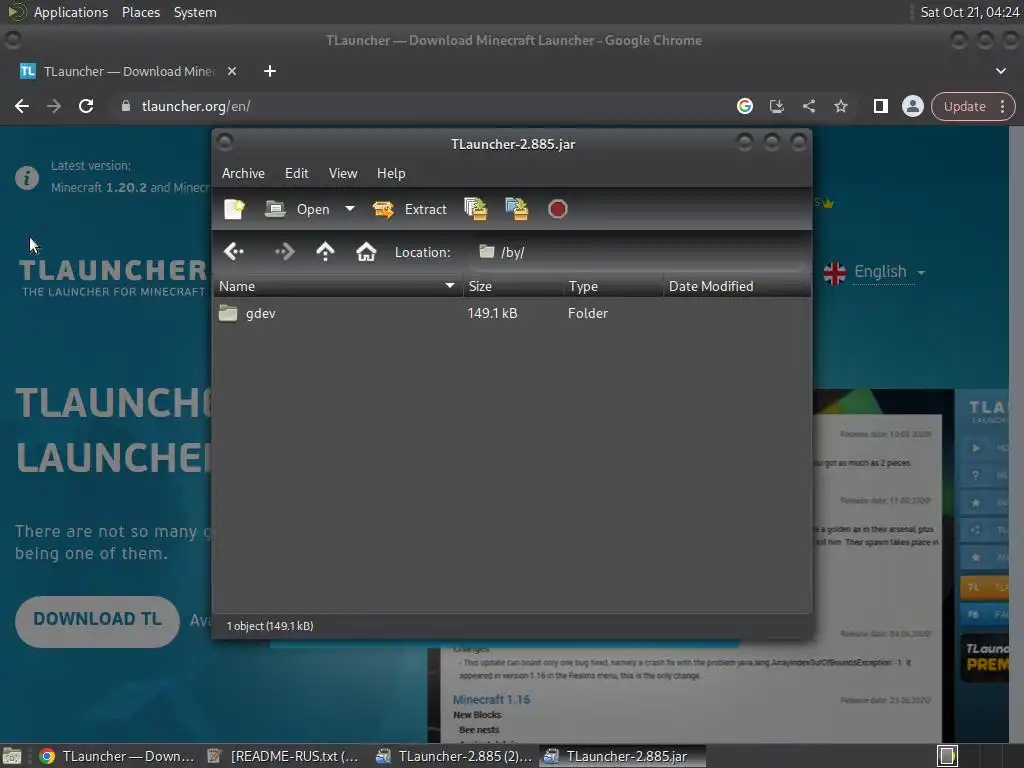1024x768 pixels.
Task: Click the Minecraft 1.16 link on webpage
Action: coord(491,699)
